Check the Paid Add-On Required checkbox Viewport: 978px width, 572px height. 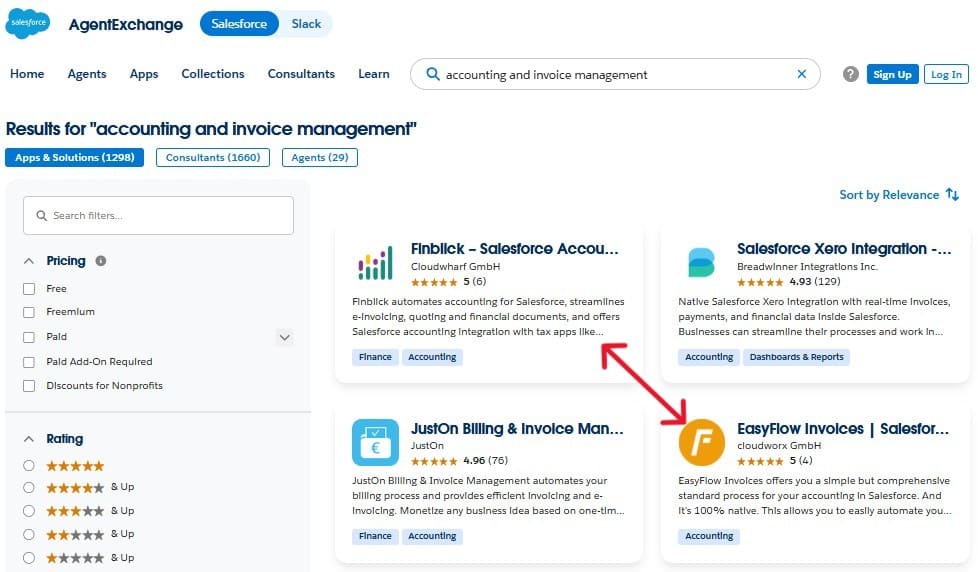coord(29,362)
